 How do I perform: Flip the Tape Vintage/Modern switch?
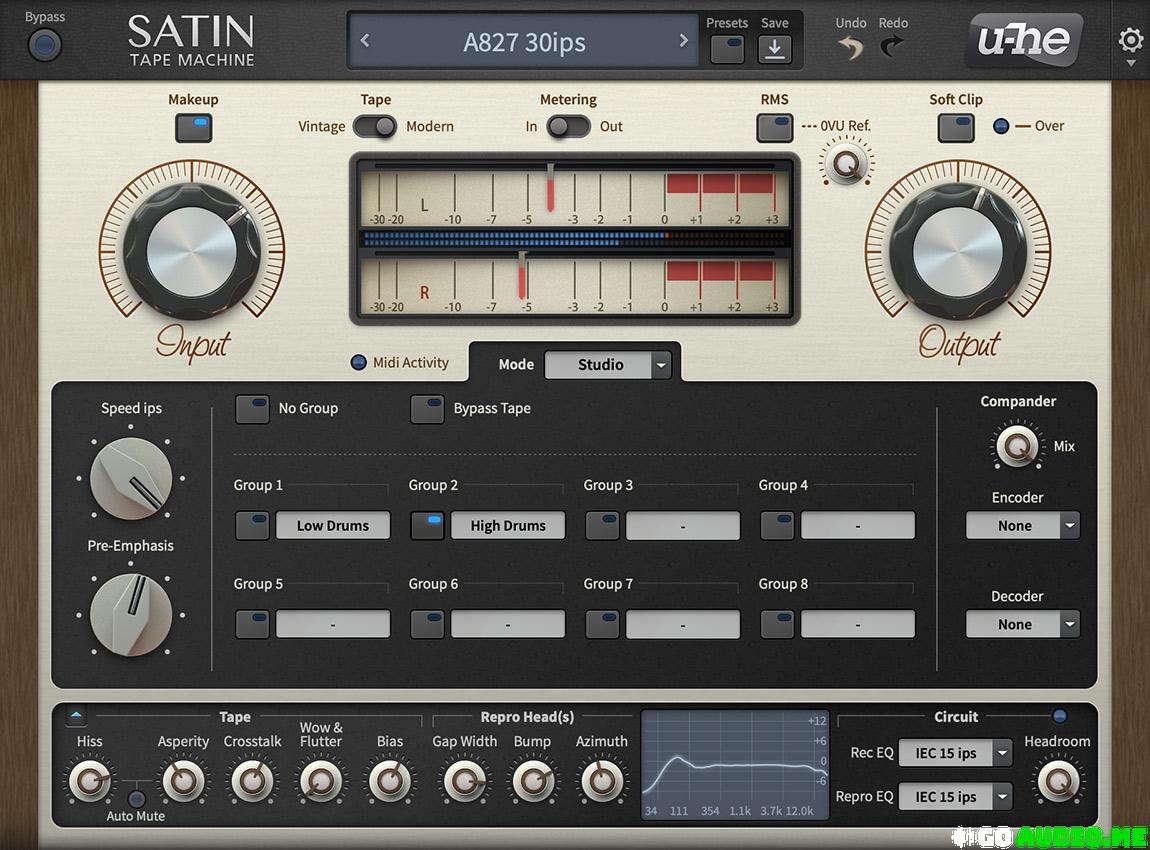tap(375, 126)
